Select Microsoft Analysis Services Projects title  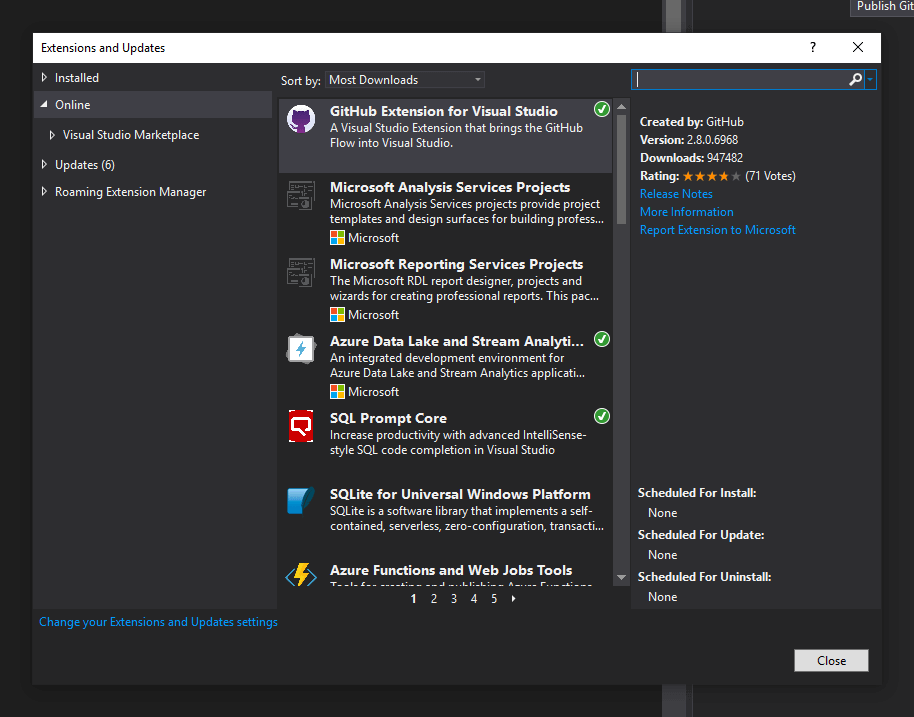pyautogui.click(x=450, y=187)
